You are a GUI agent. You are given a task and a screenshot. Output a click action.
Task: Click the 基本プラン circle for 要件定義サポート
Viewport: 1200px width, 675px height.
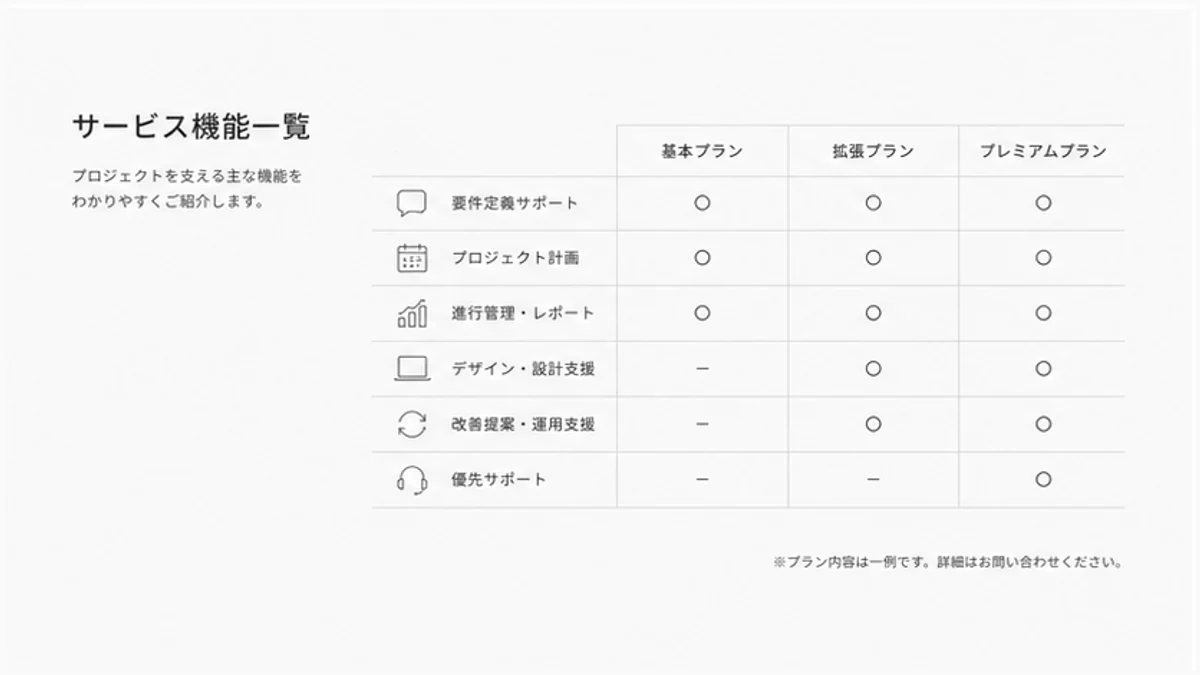pos(702,203)
